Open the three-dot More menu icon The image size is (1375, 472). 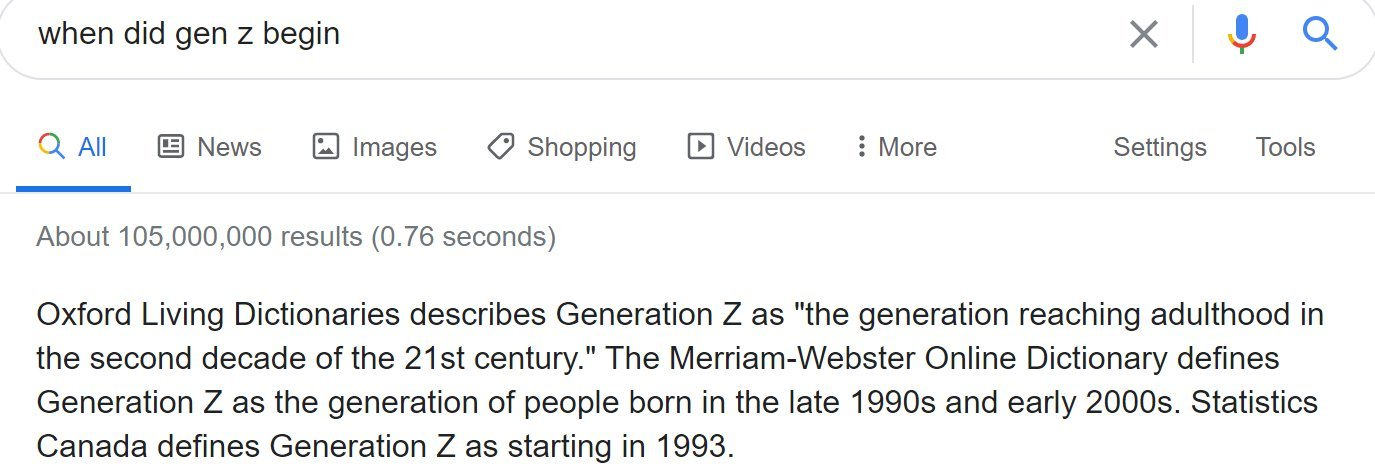click(860, 147)
